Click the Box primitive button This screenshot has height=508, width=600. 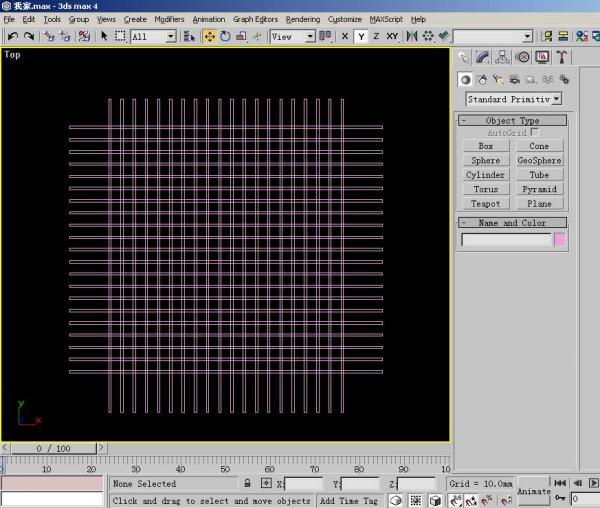point(486,146)
